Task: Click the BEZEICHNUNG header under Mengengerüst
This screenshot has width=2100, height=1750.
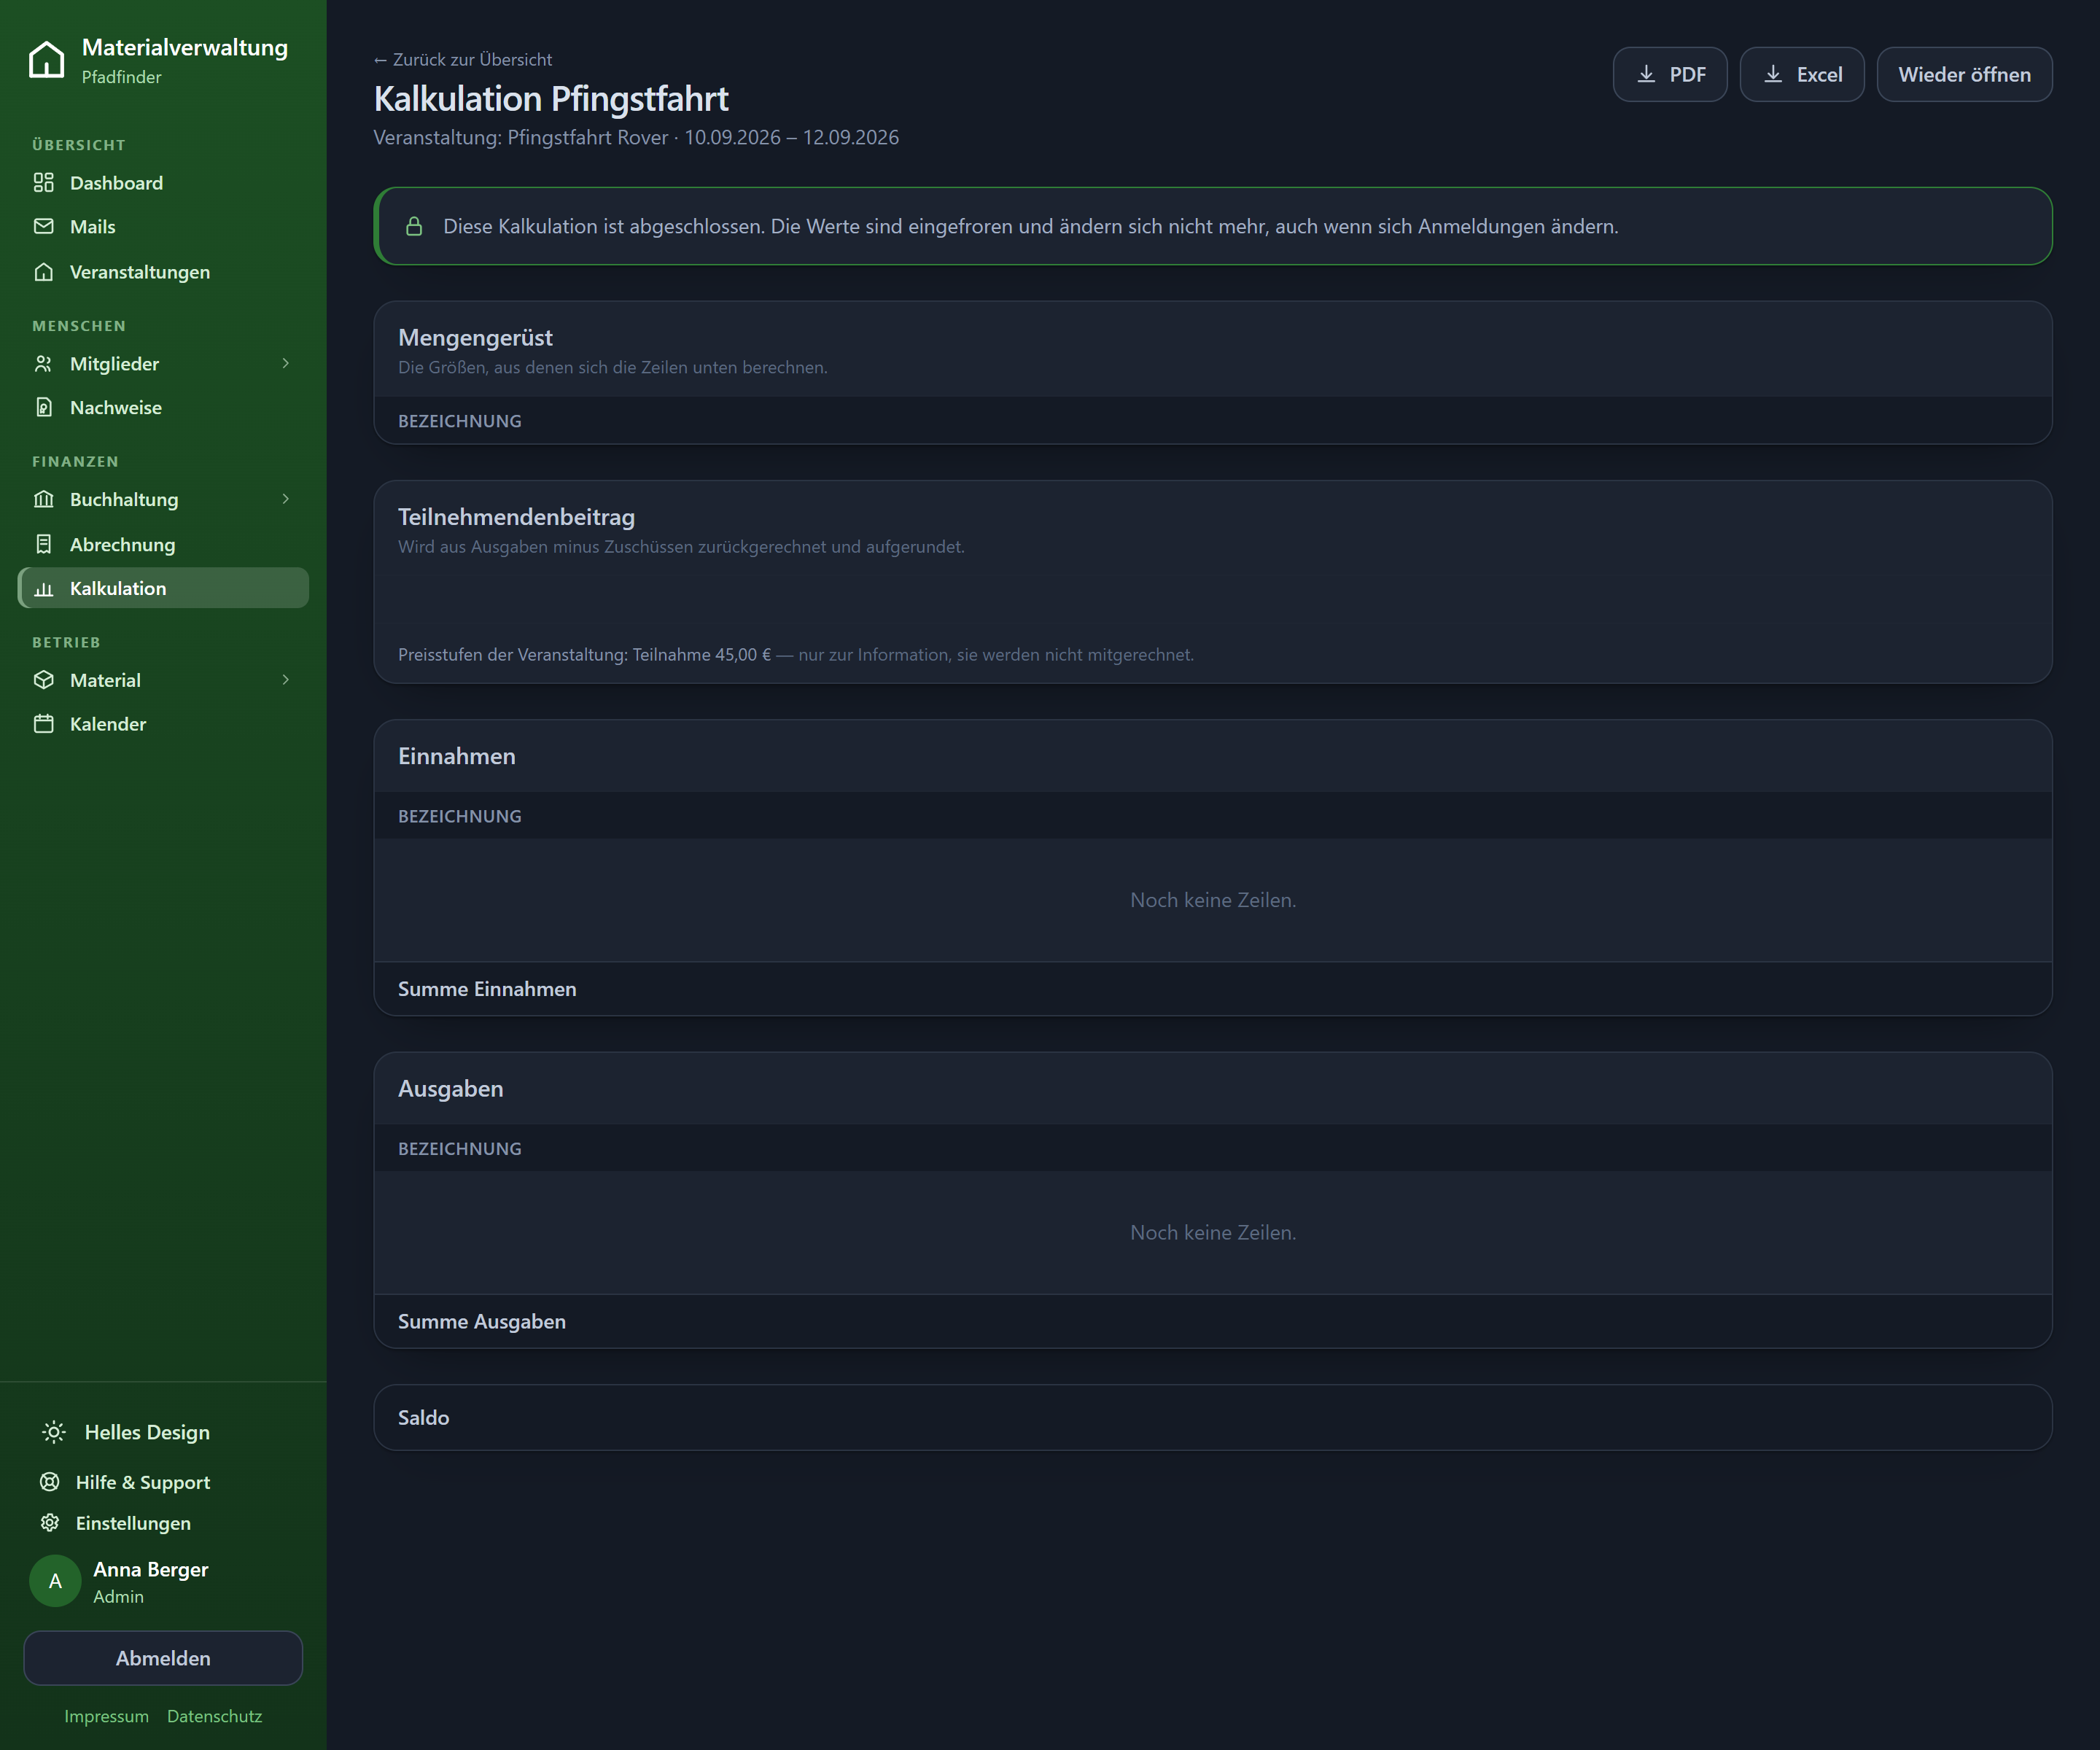Action: tap(460, 421)
